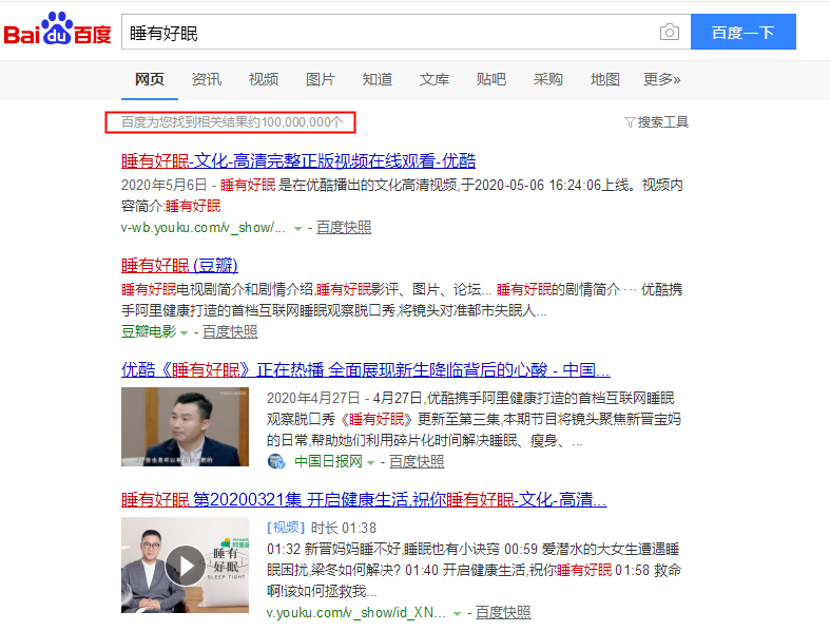Focus the search box containing 睡有好眠

[406, 32]
